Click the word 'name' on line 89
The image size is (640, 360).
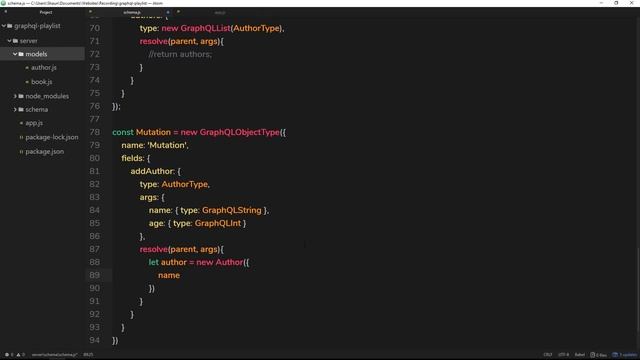(169, 276)
